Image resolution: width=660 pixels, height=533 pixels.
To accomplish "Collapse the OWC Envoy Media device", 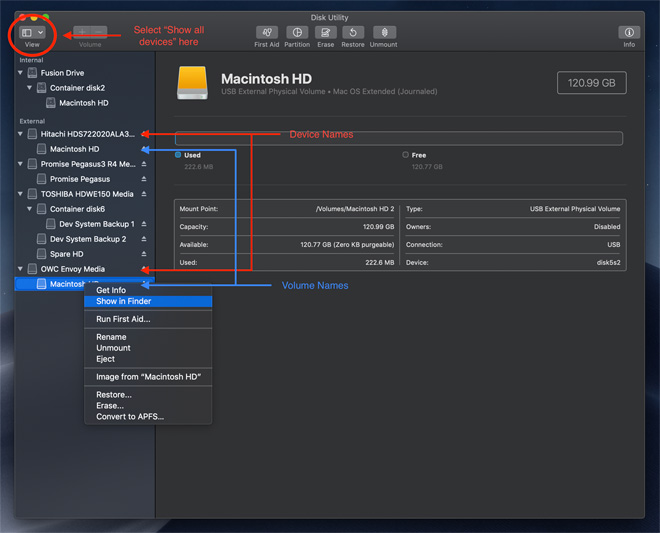I will [x=20, y=269].
